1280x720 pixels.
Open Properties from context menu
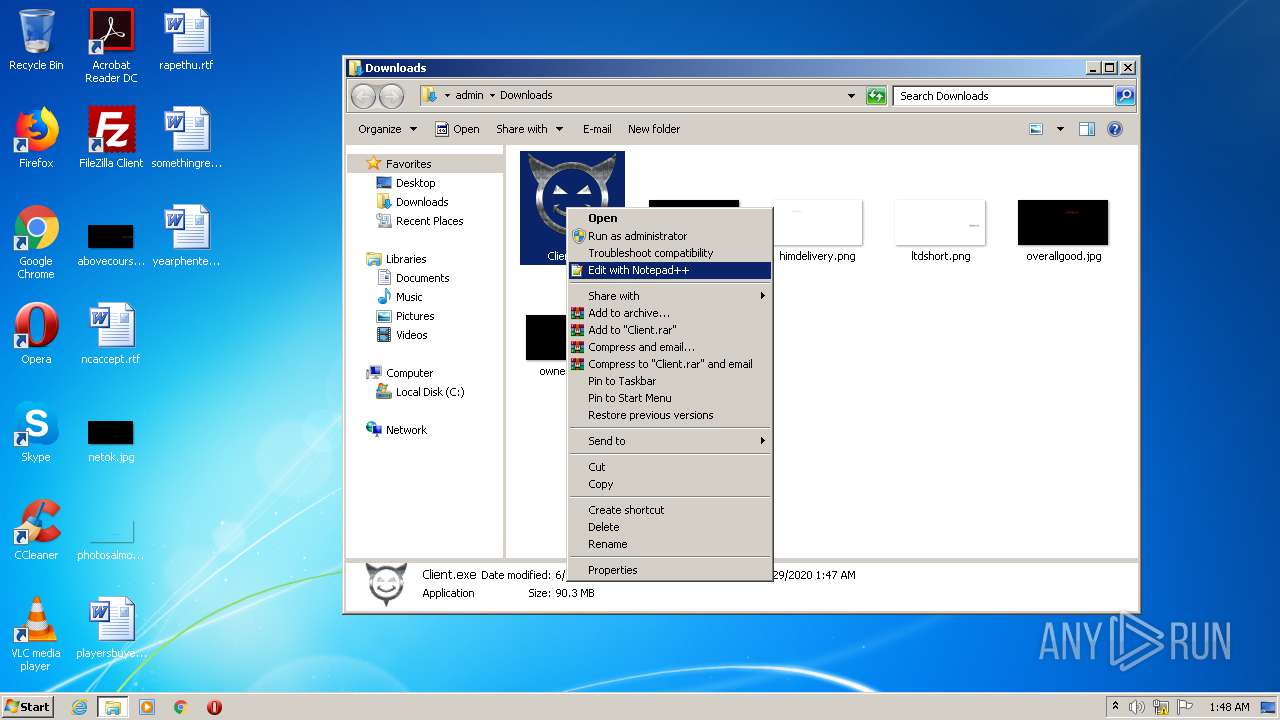pos(670,570)
